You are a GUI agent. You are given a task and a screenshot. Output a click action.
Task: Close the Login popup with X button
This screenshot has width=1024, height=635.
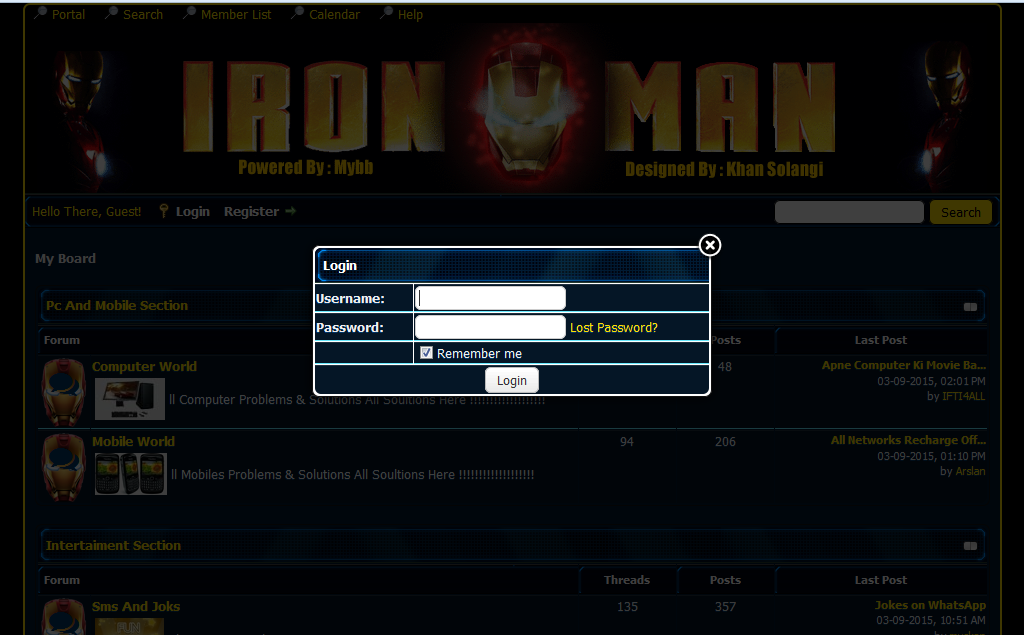(710, 245)
